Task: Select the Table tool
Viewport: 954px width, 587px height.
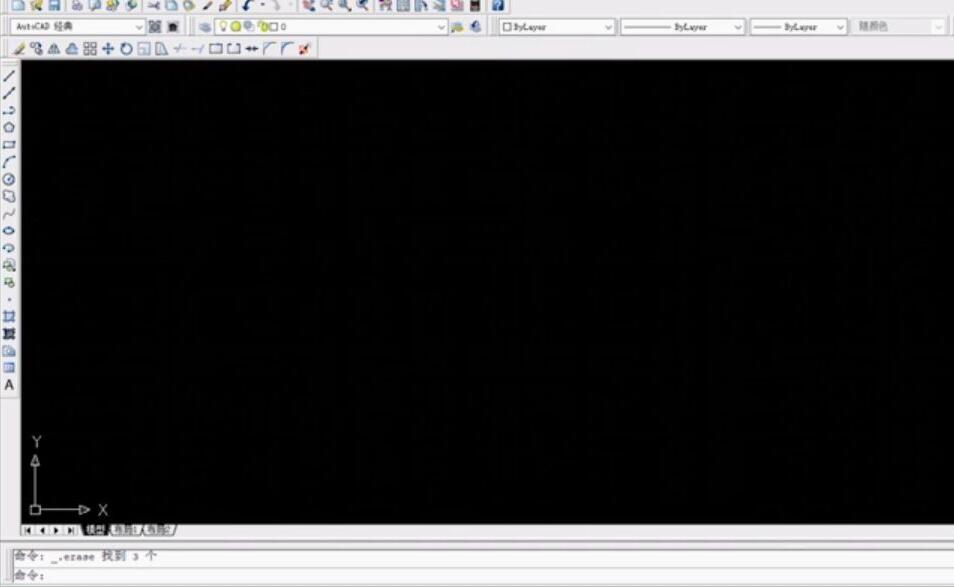Action: coord(9,367)
